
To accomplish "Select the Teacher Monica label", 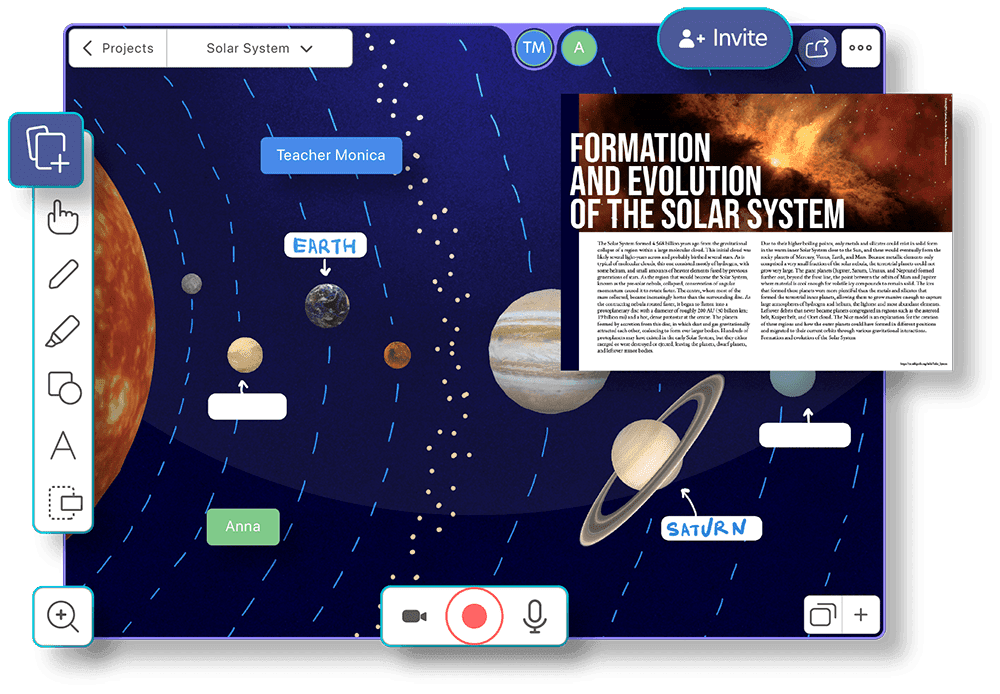I will pos(331,155).
